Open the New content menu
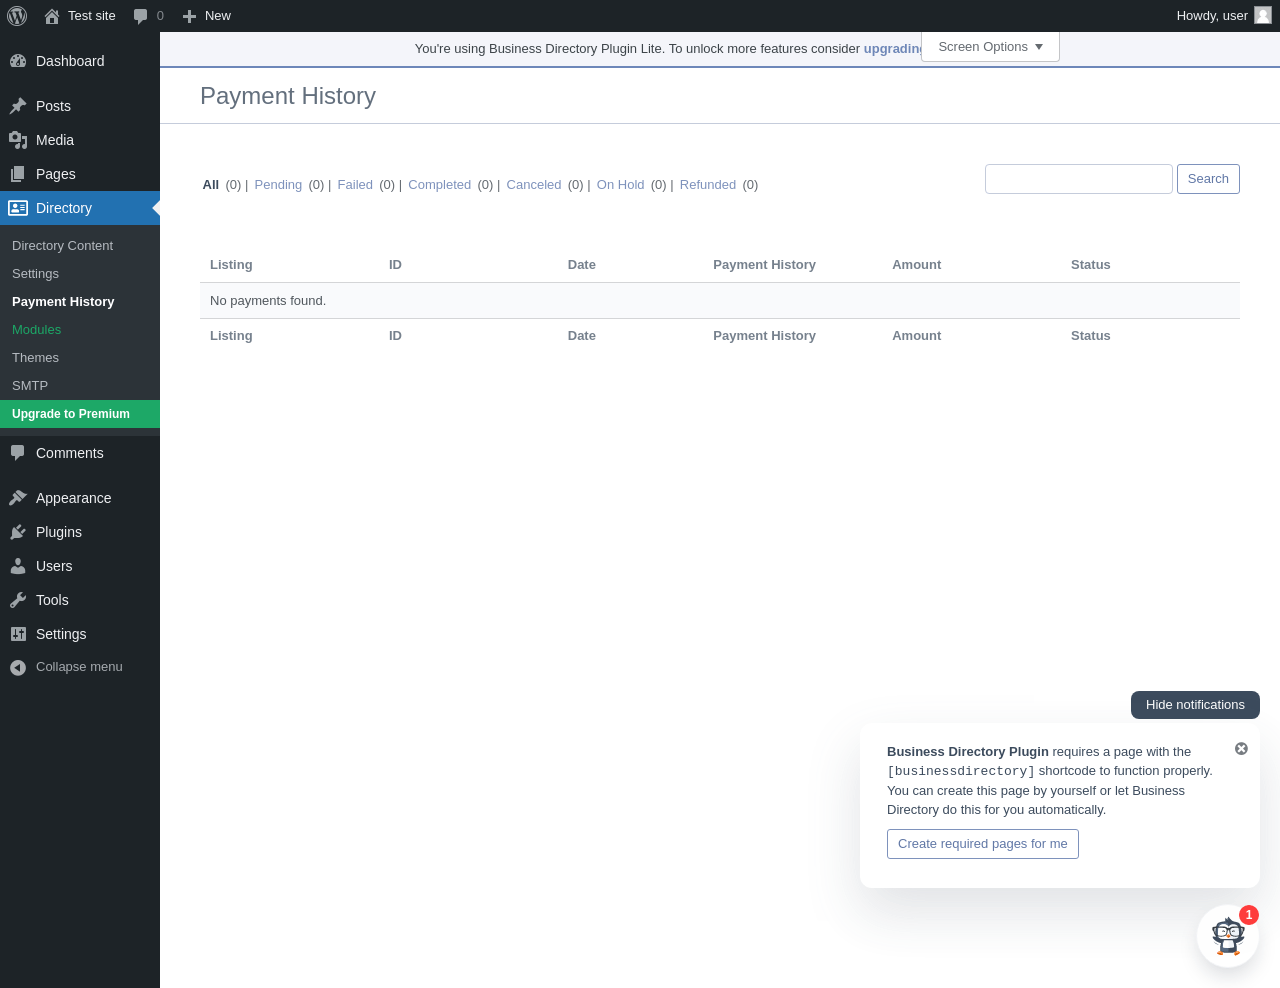Screen dimensions: 1280x988 206,16
